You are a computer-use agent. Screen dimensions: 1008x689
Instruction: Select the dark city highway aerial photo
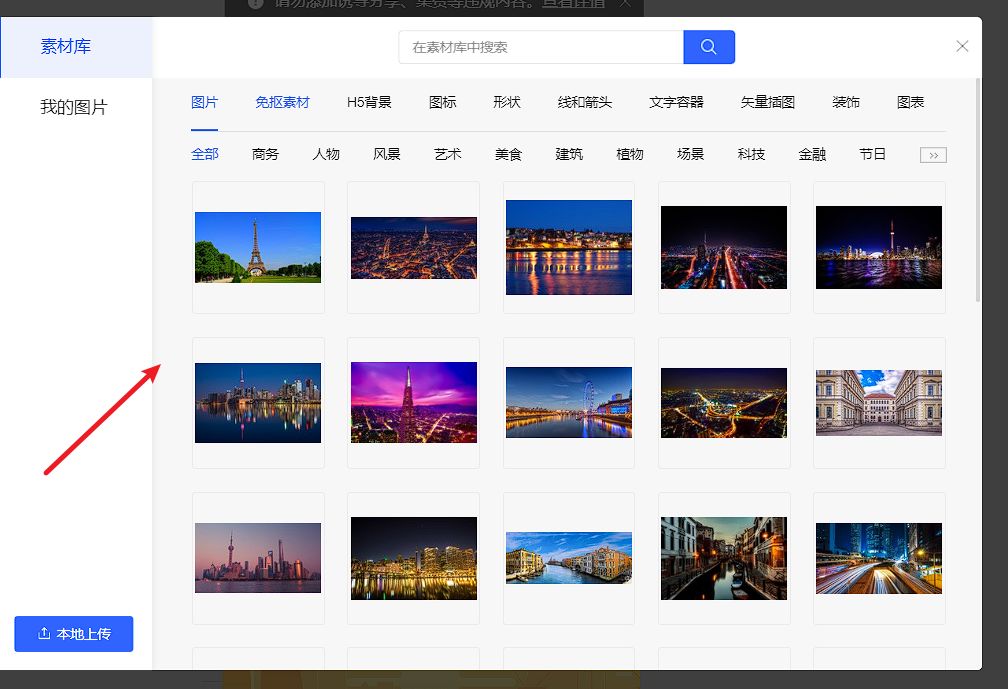(724, 247)
